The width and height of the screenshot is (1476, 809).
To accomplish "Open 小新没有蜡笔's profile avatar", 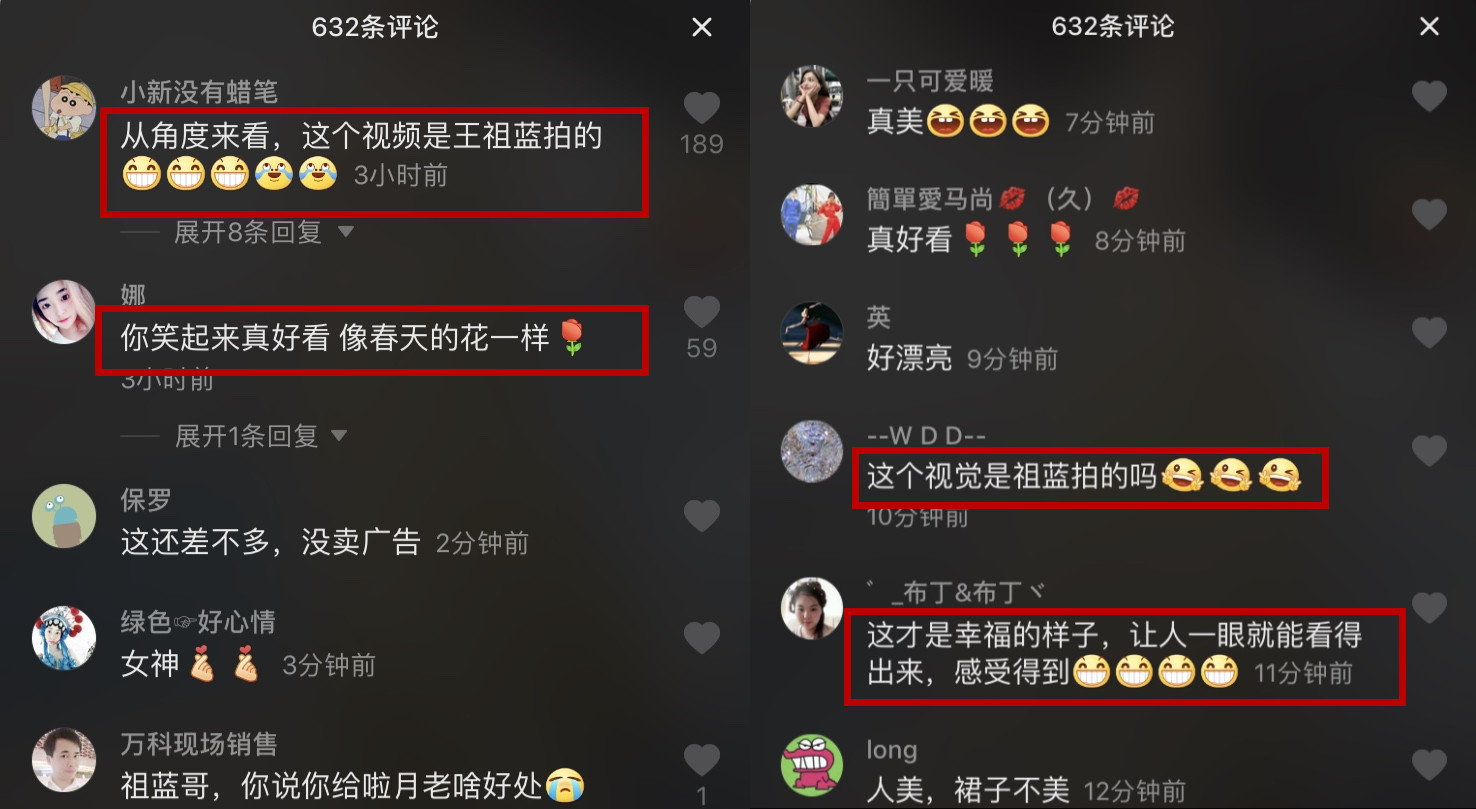I will point(64,108).
